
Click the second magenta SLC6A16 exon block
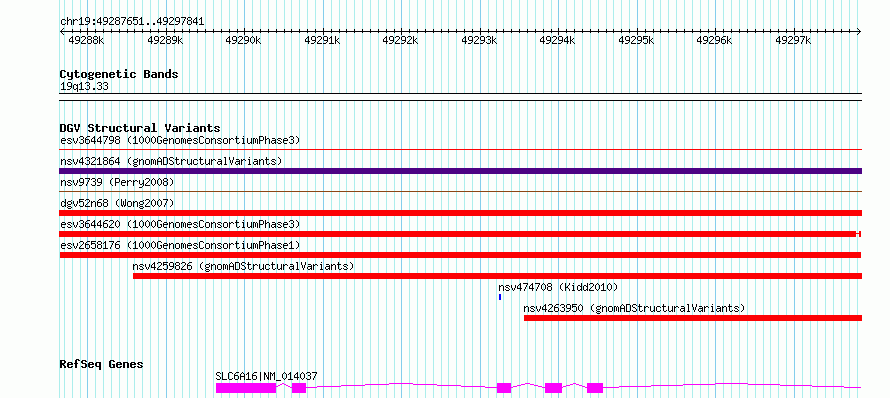click(299, 388)
